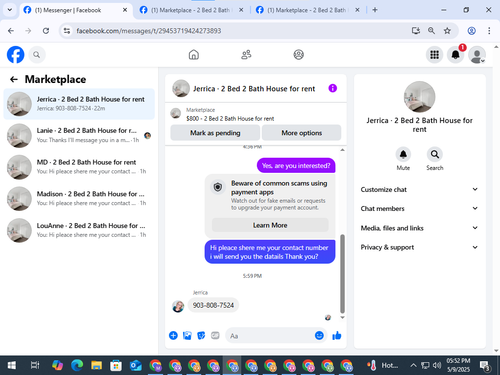Search within the Jerrica conversation
500x375 pixels.
[x=435, y=154]
